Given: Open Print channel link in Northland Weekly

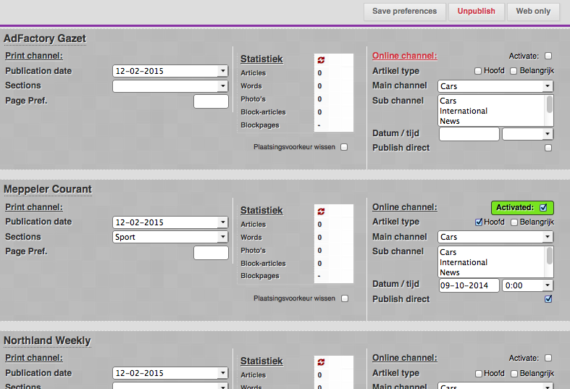Looking at the screenshot, I should click(x=34, y=358).
